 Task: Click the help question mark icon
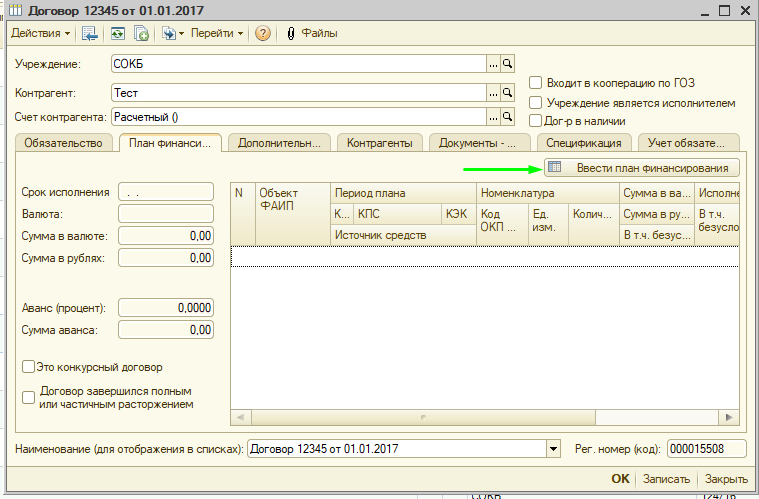pos(263,33)
